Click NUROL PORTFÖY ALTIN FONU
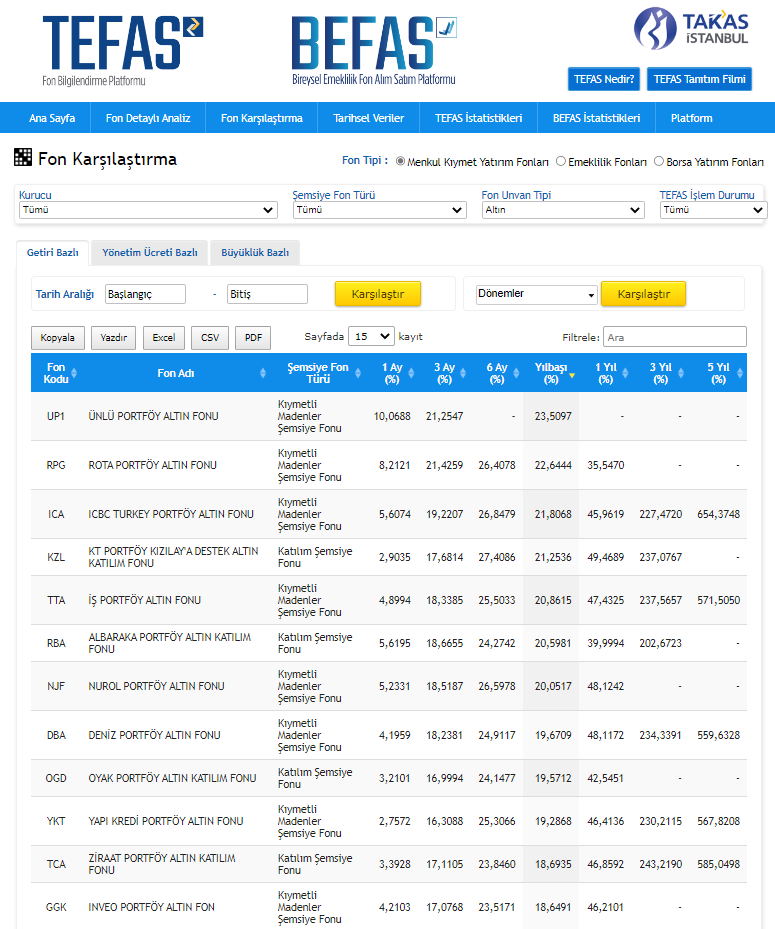Viewport: 775px width, 929px height. [156, 686]
